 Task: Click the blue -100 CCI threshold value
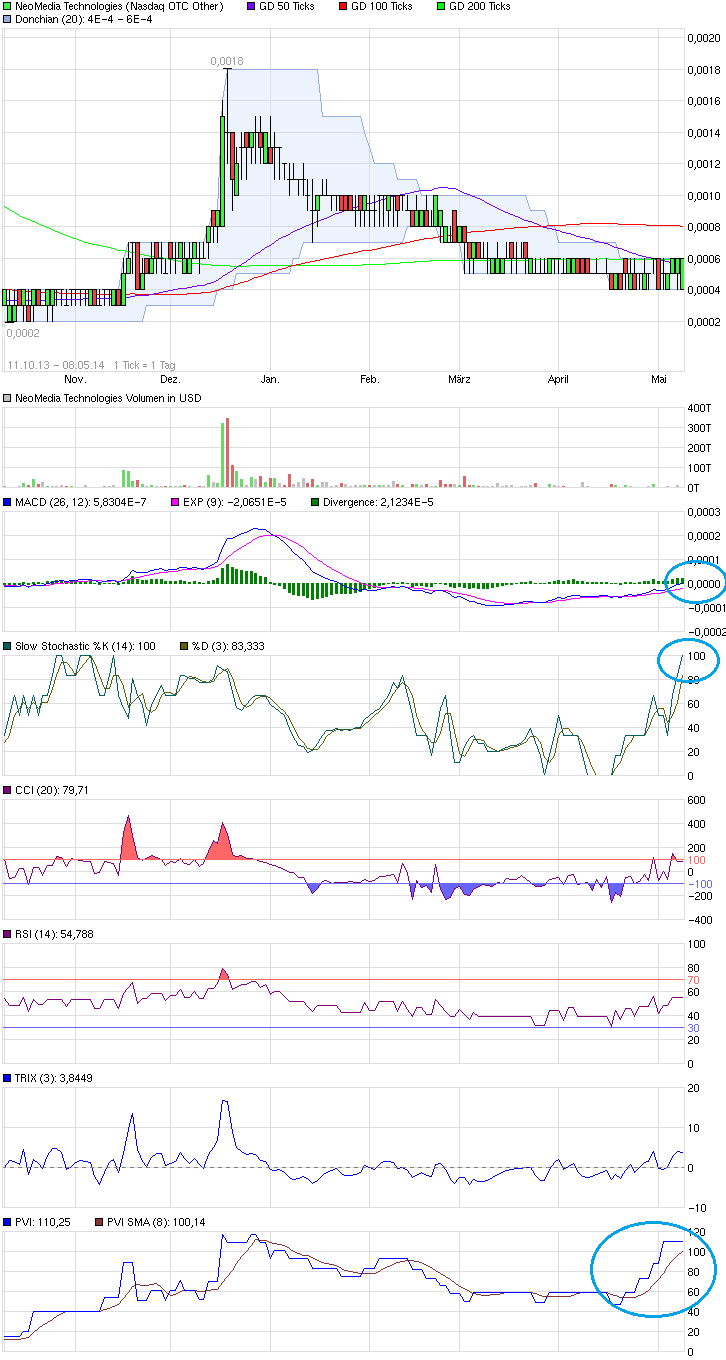tap(700, 884)
